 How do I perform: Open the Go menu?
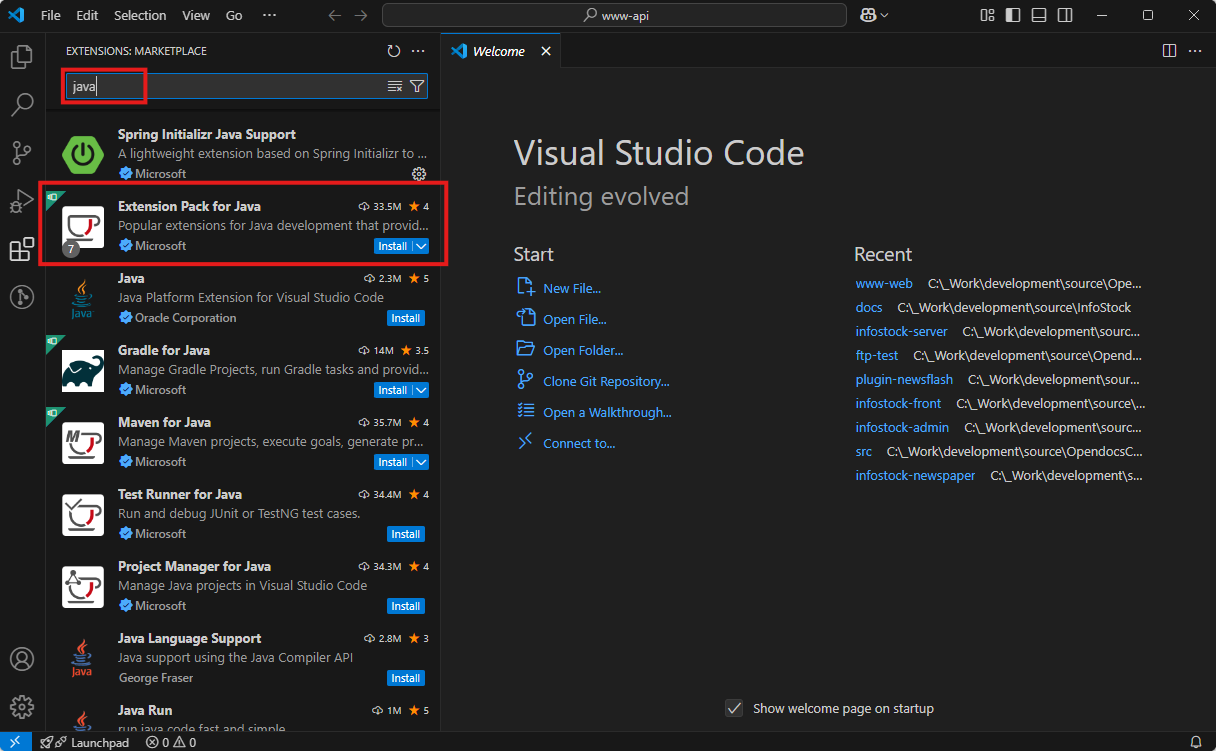point(234,15)
